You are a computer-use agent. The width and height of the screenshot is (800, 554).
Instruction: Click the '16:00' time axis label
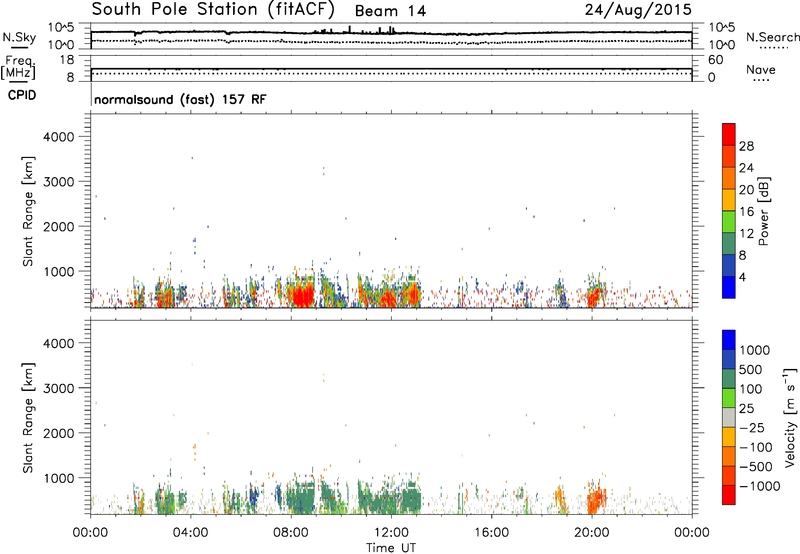coord(491,533)
